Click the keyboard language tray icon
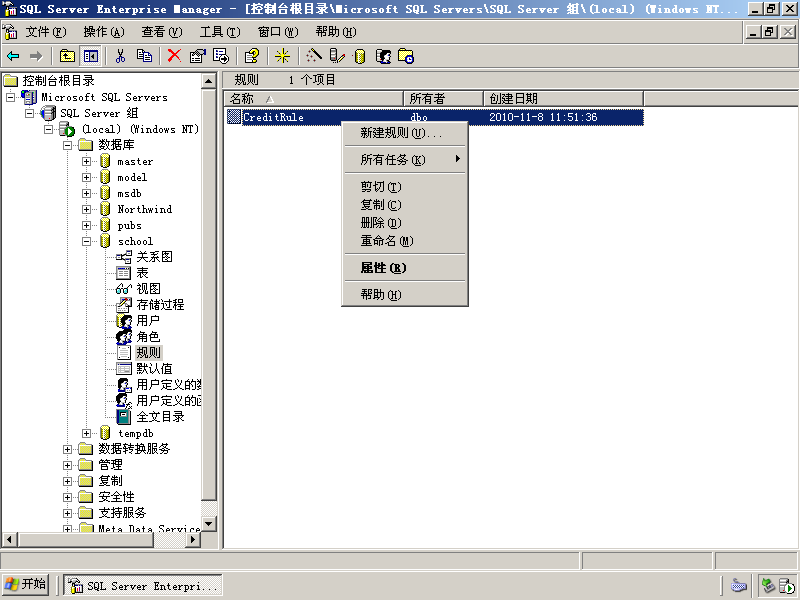 738,586
